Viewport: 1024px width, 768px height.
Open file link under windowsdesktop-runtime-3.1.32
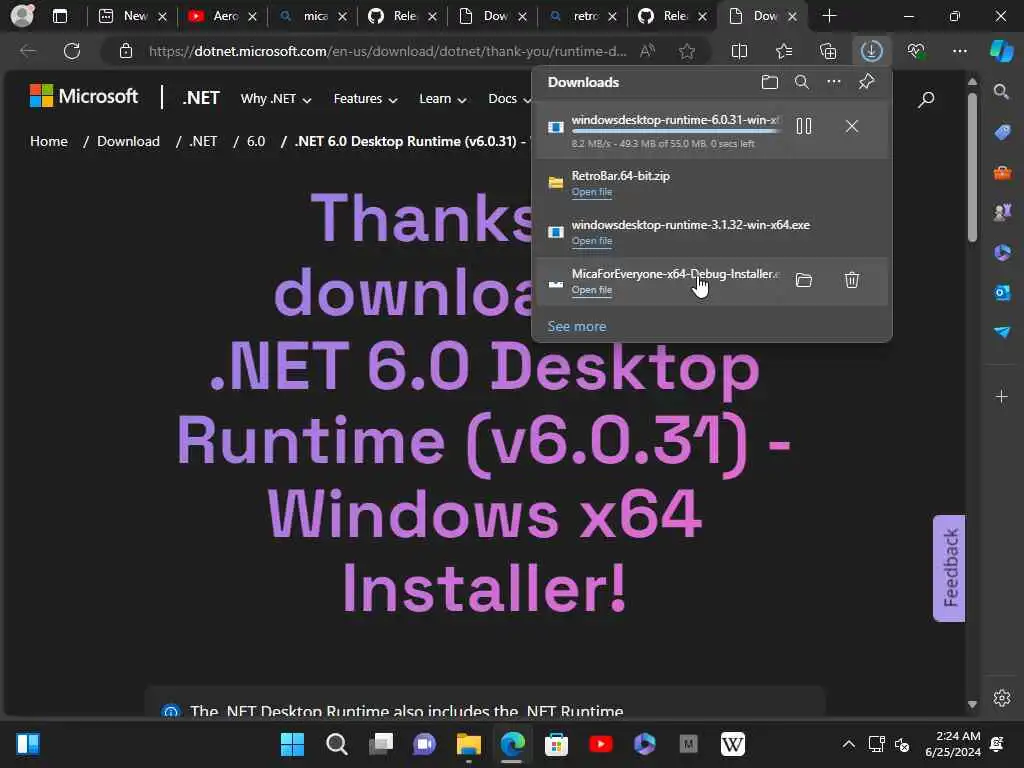[x=592, y=241]
